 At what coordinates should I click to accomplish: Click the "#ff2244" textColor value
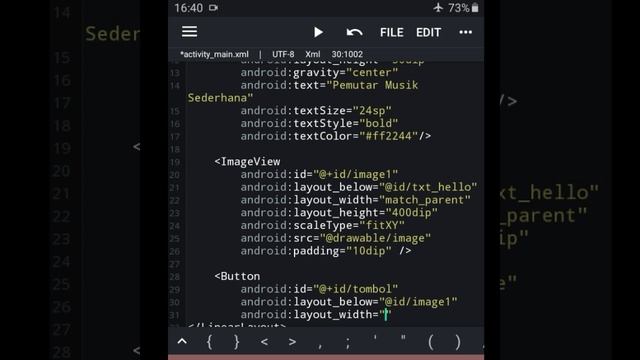[x=389, y=136]
